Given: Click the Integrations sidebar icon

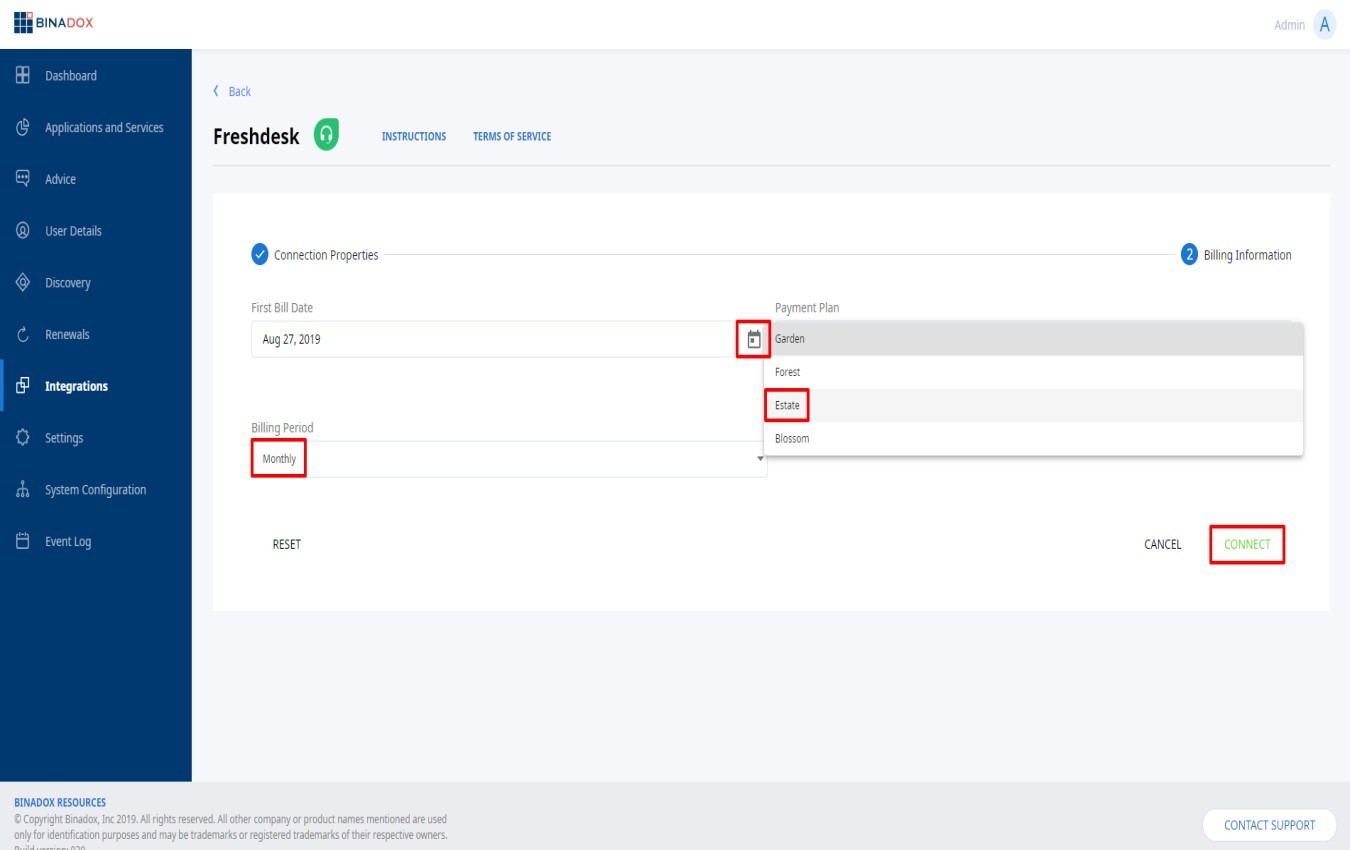Looking at the screenshot, I should (x=22, y=386).
